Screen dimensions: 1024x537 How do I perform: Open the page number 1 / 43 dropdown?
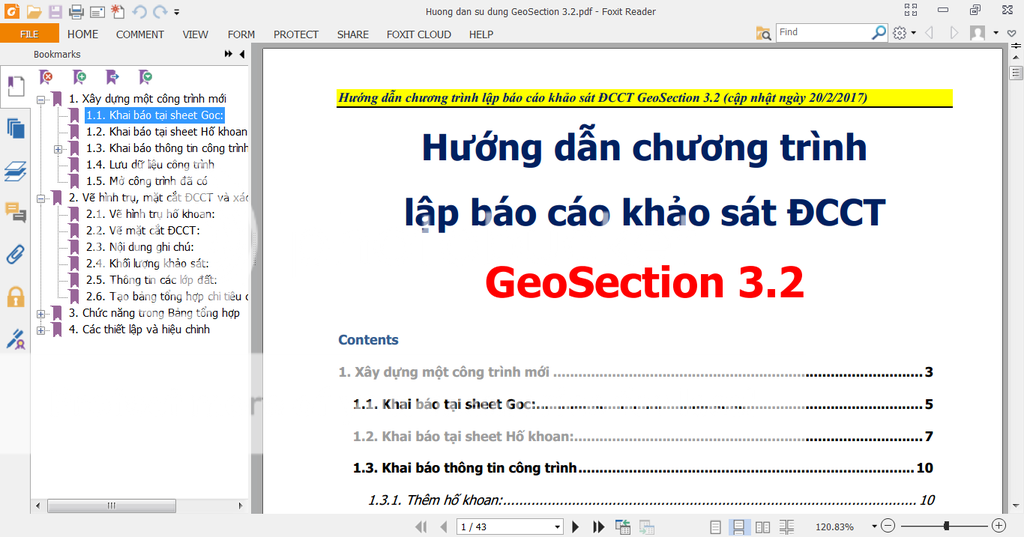[557, 527]
